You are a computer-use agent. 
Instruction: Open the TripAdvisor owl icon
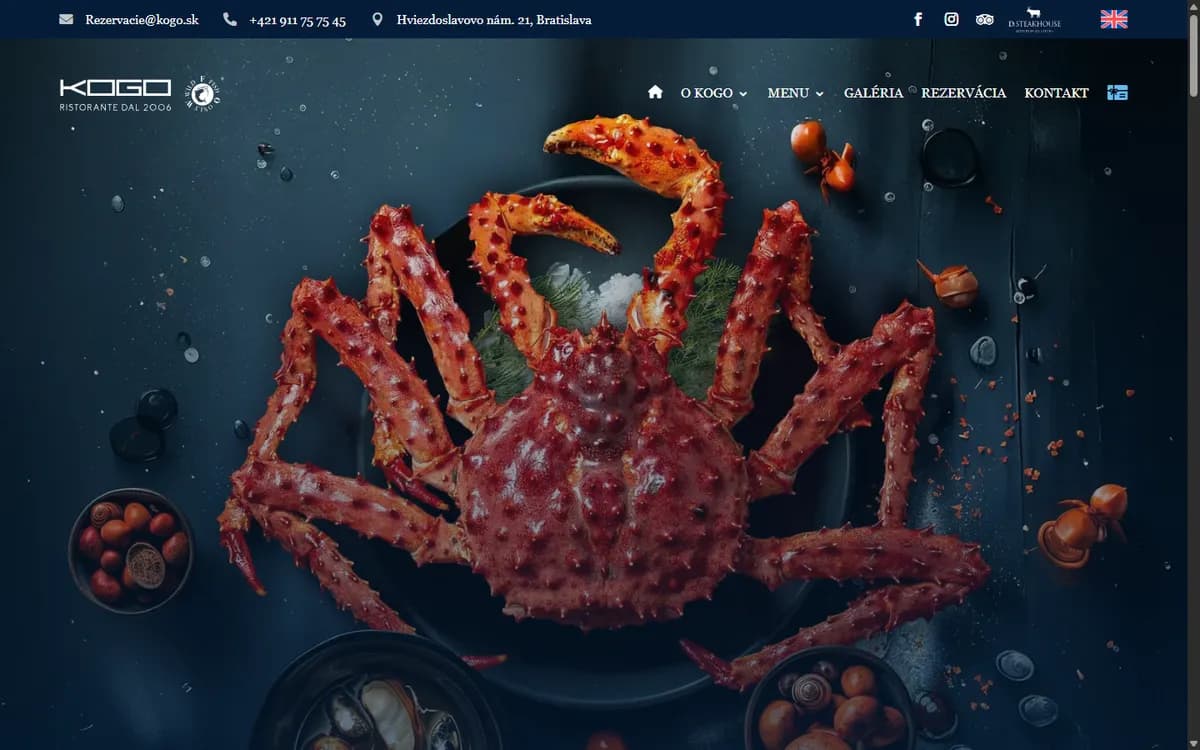985,19
